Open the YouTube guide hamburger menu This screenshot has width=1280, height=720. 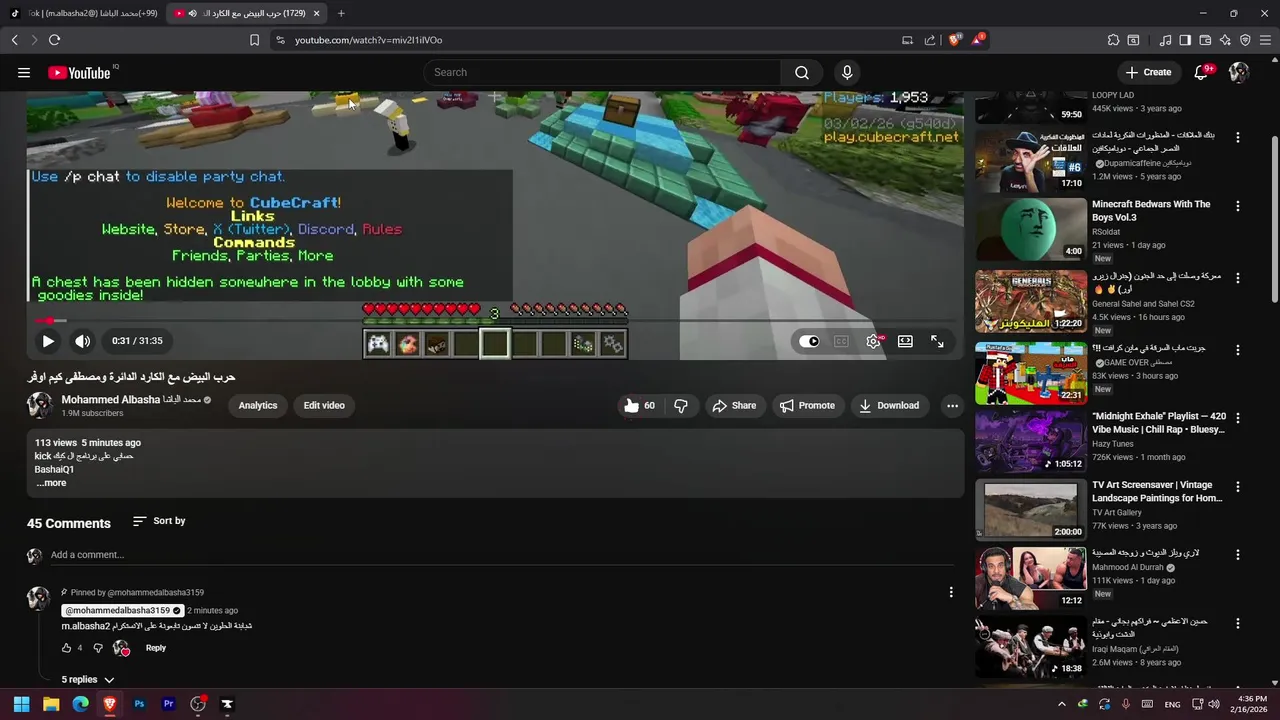tap(24, 72)
